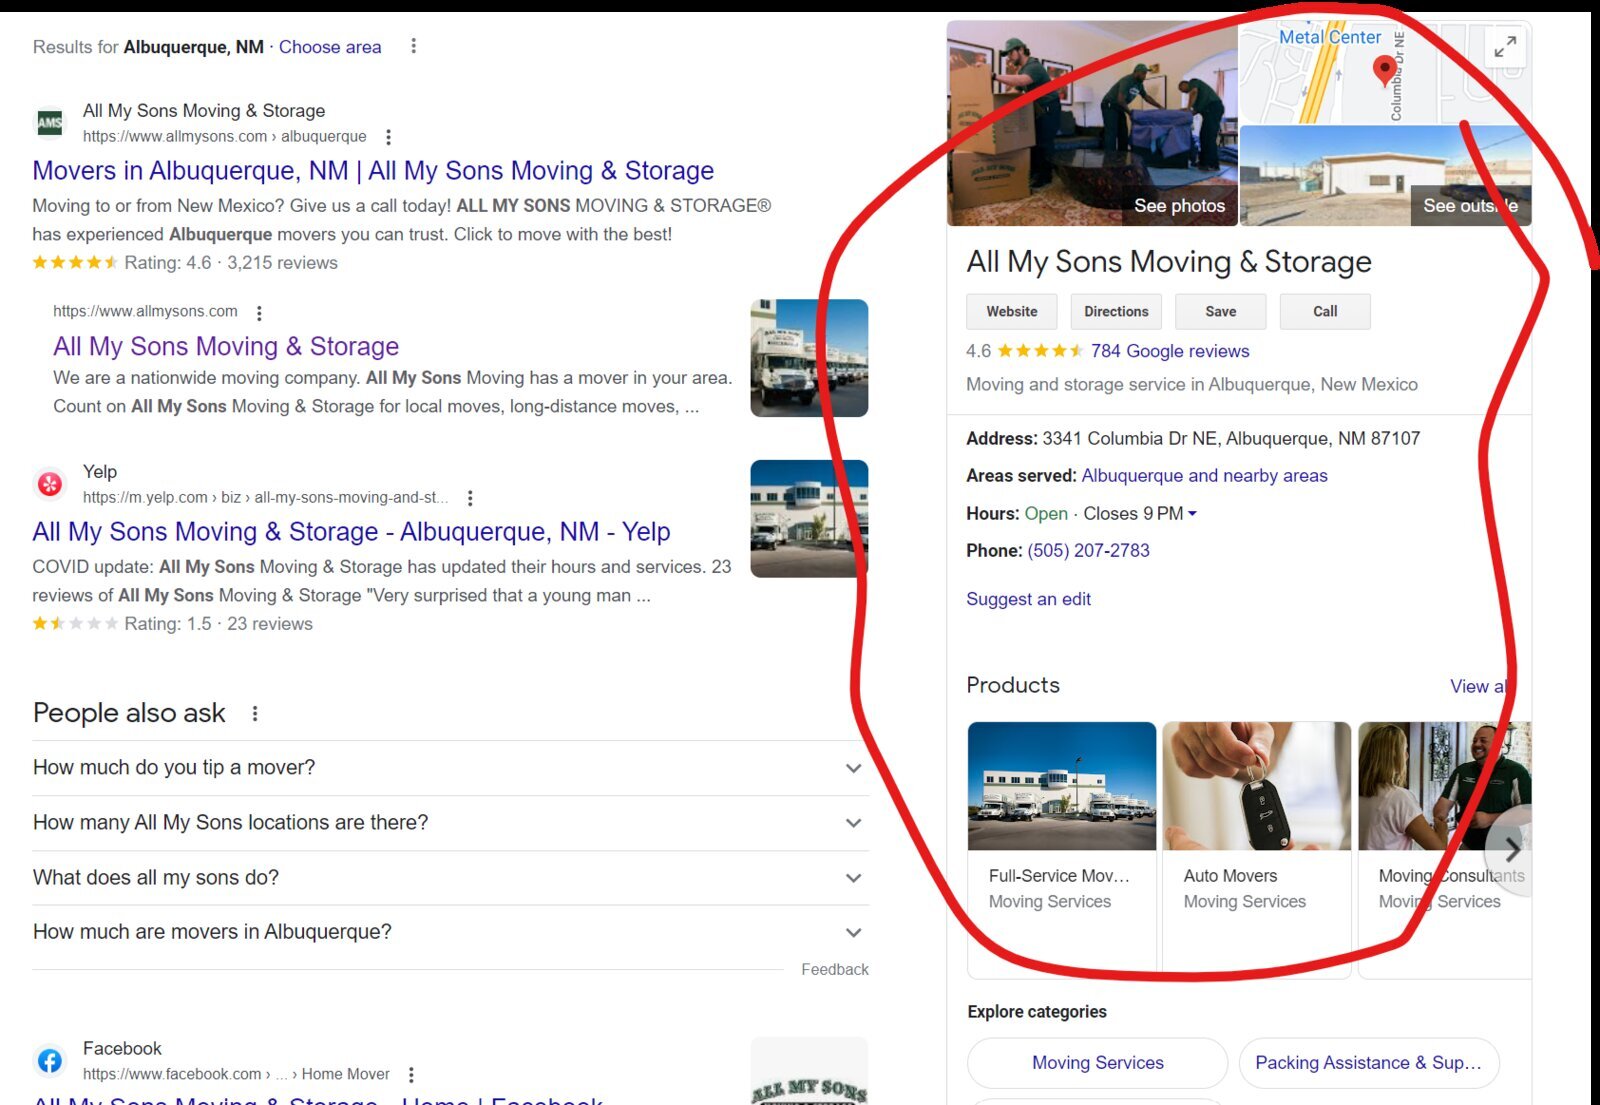Save the business with the Save button

click(x=1220, y=312)
